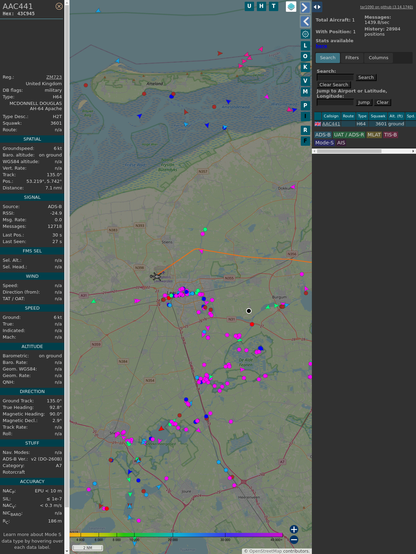Toggle the L labels map button
Screen dimensions: 416x554
point(305,45)
